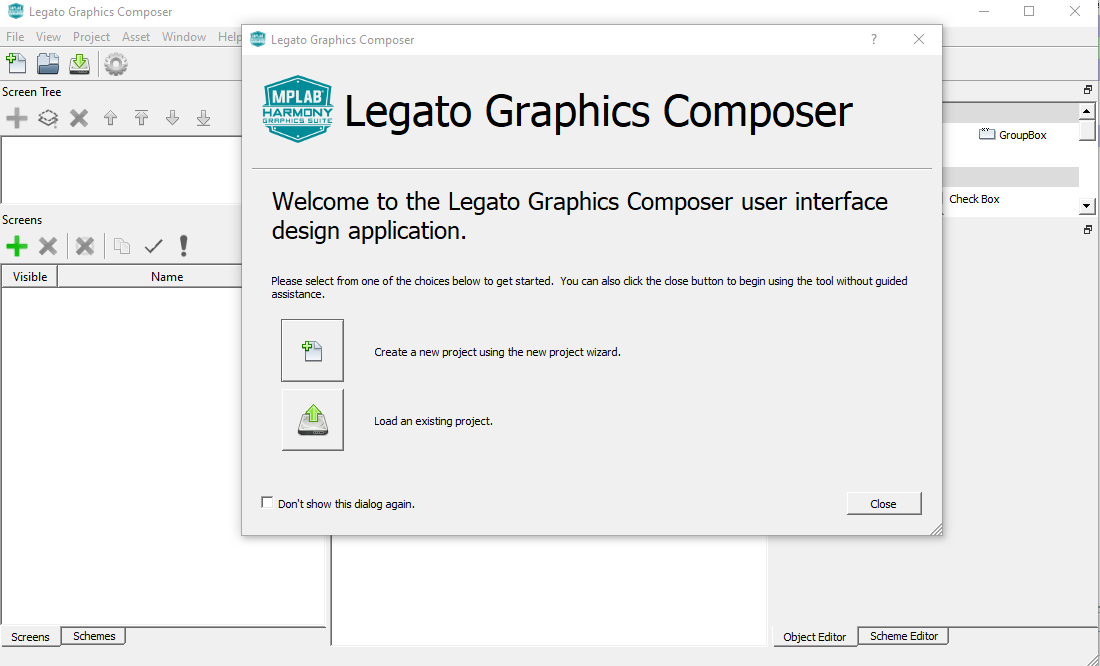Open the Project menu
This screenshot has width=1100, height=666.
point(91,36)
